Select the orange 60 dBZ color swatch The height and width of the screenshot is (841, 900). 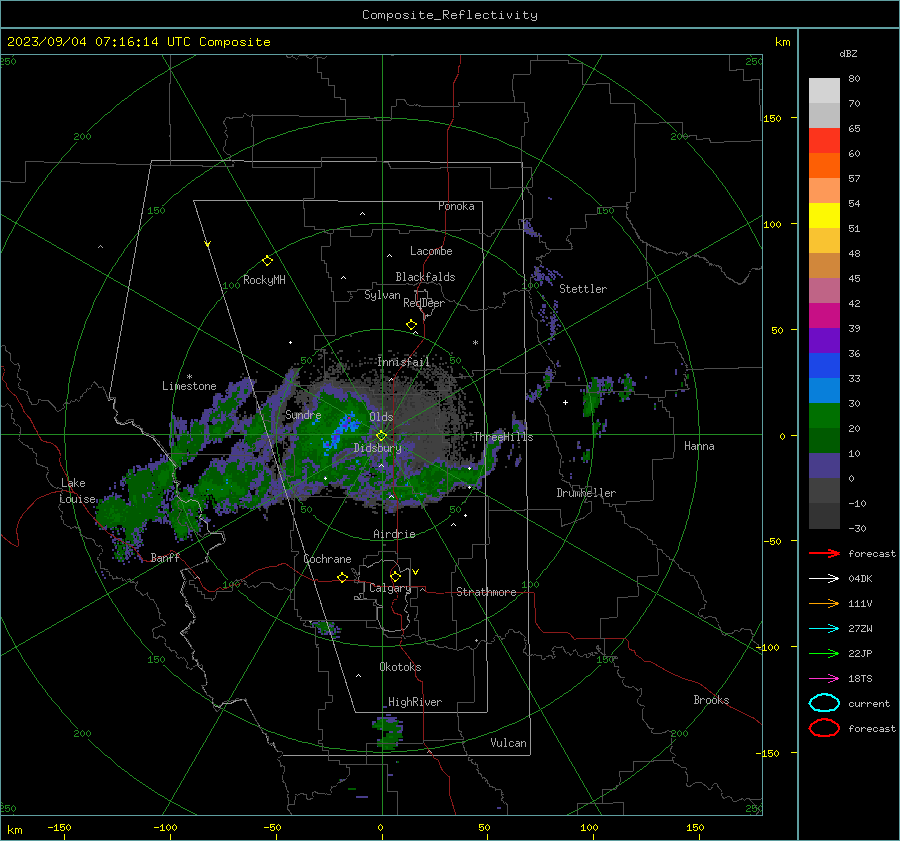click(x=824, y=166)
